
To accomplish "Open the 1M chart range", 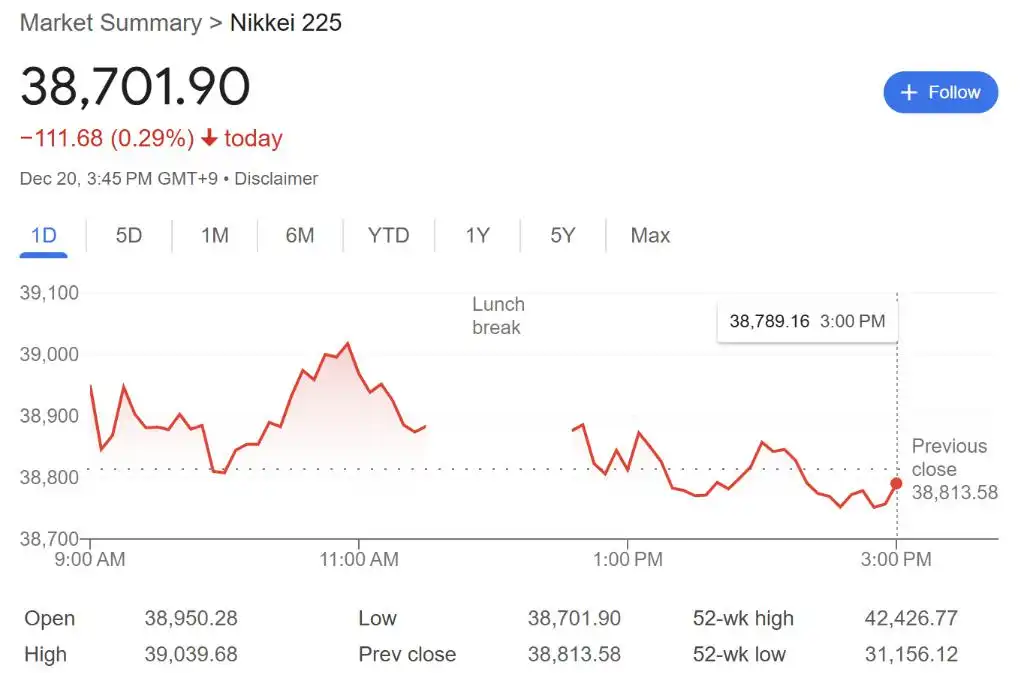I will point(215,235).
